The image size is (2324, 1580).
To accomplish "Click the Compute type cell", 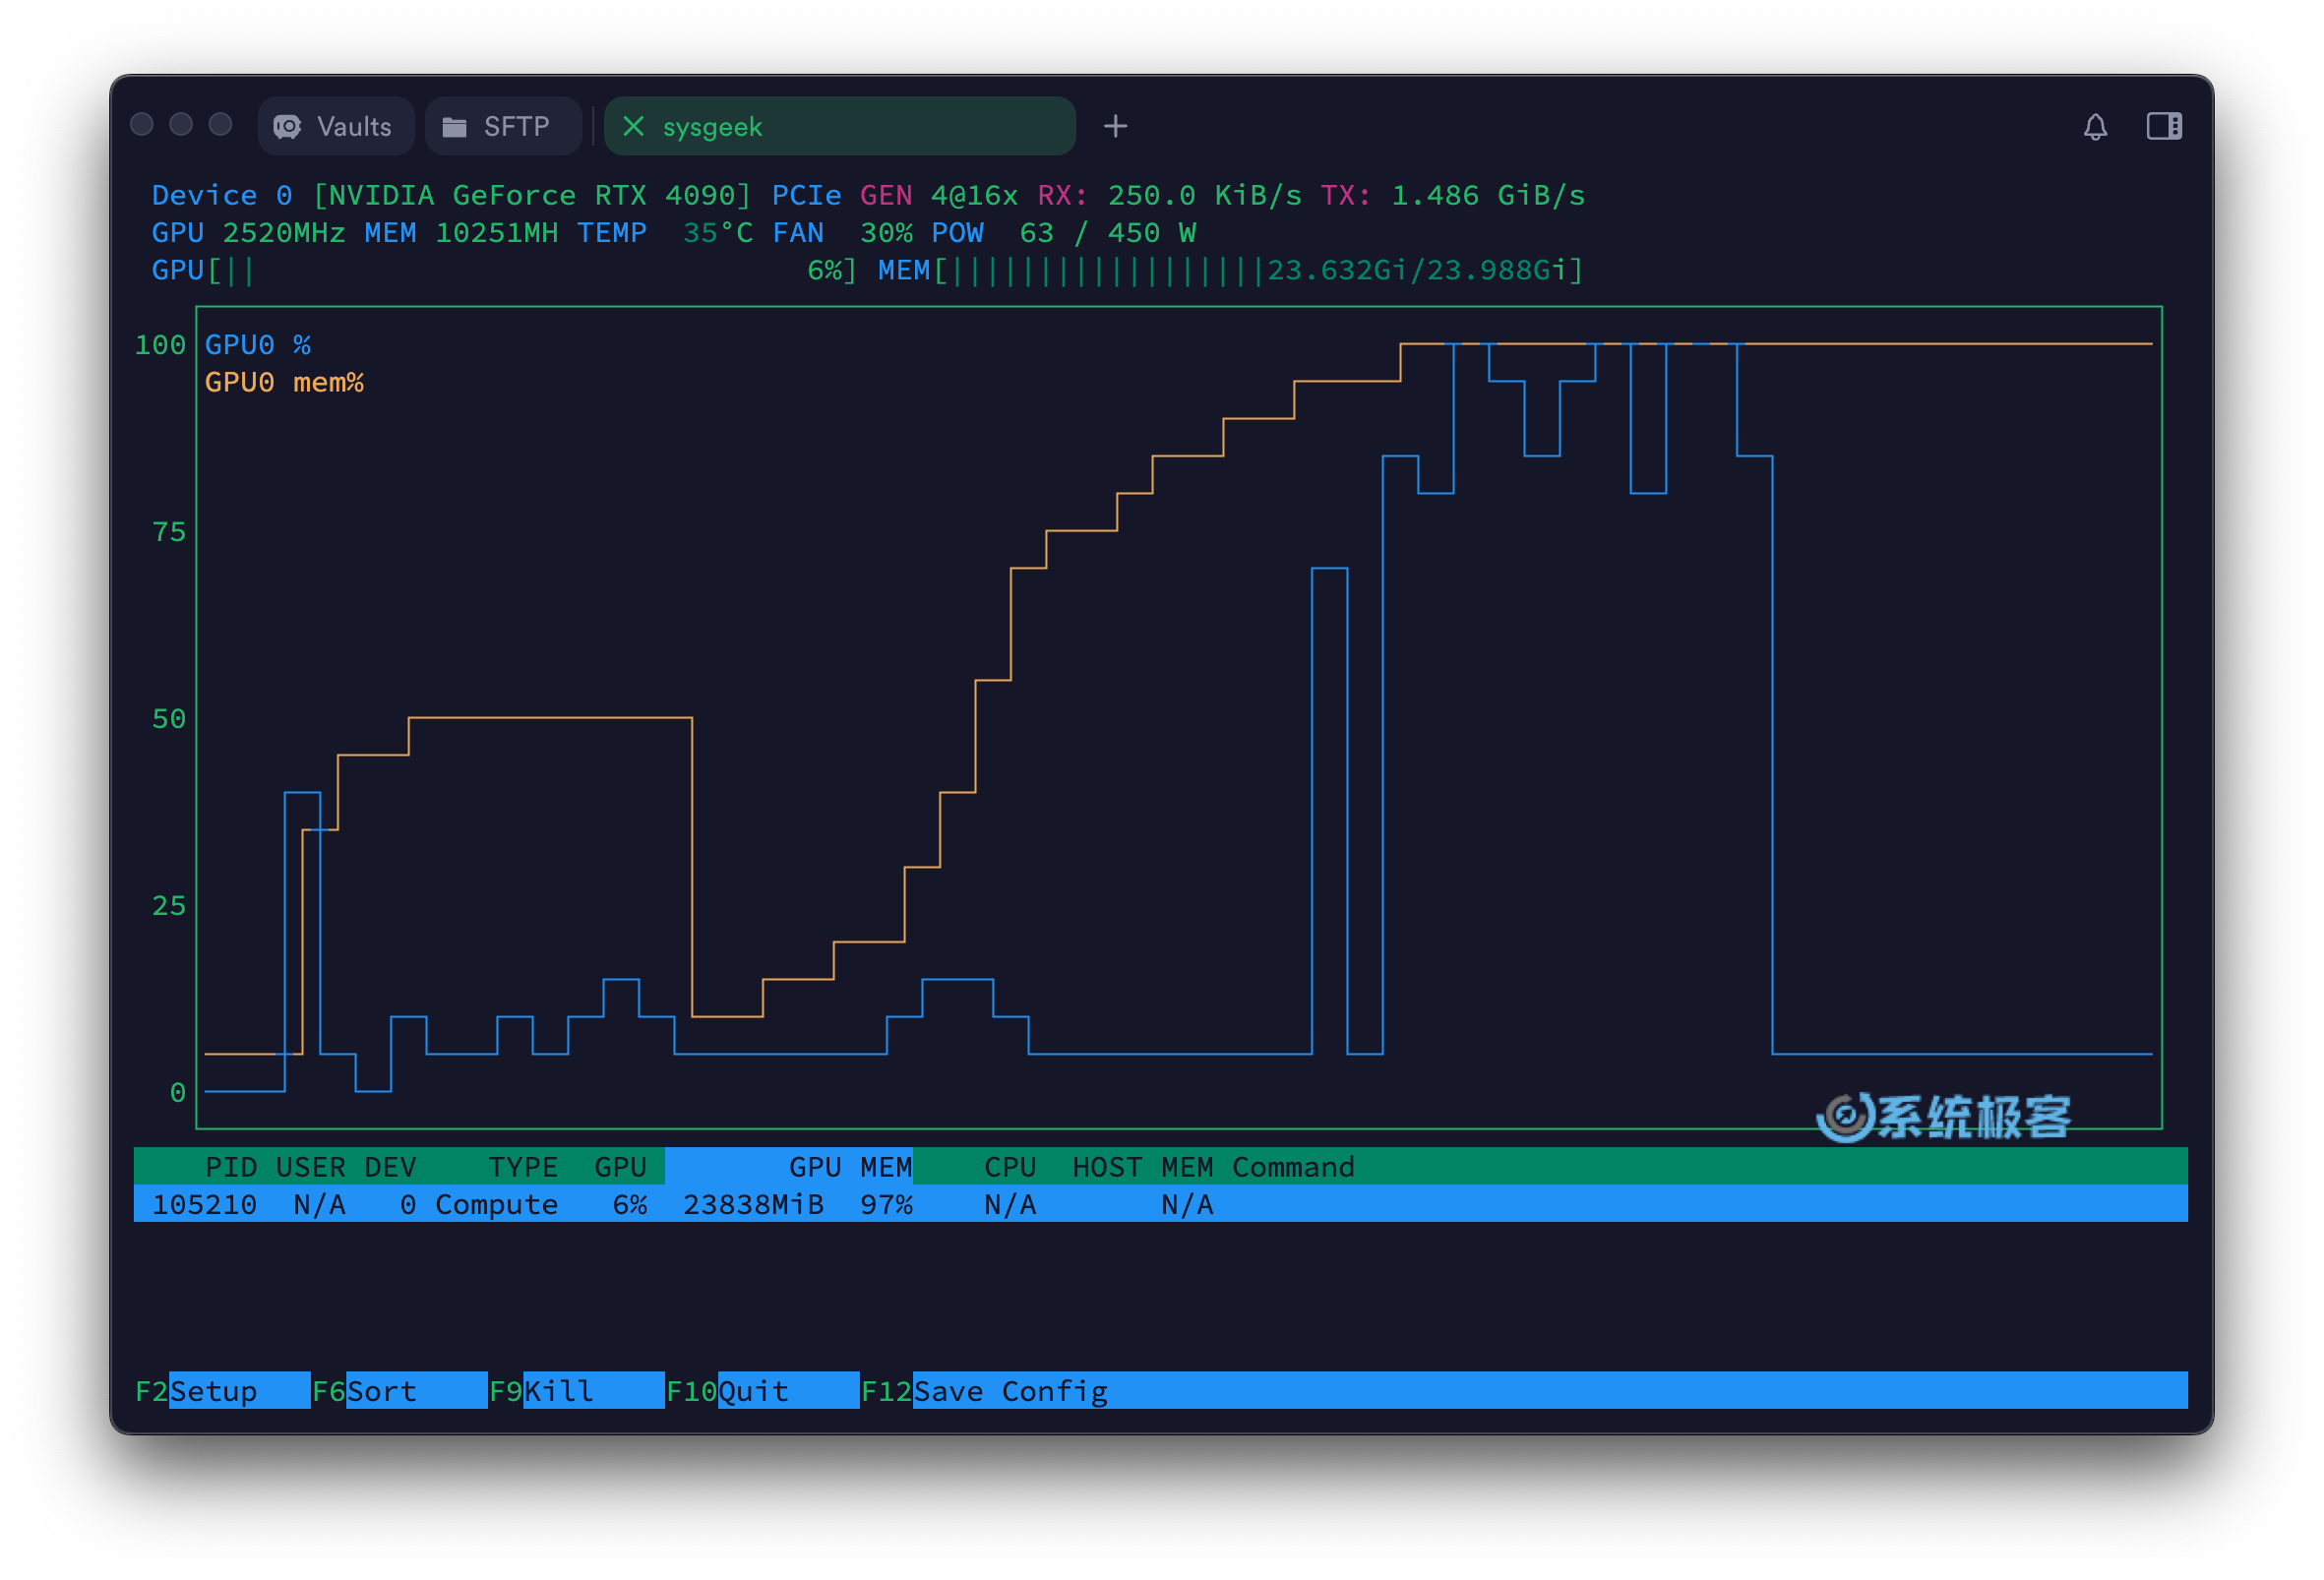I will pyautogui.click(x=496, y=1203).
